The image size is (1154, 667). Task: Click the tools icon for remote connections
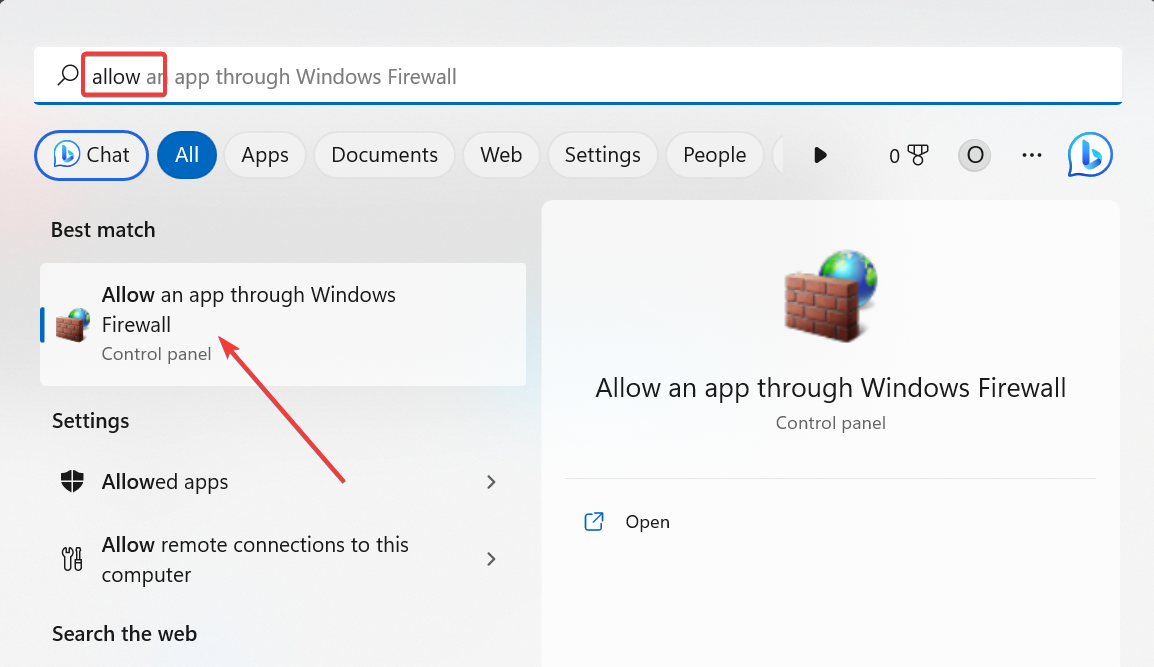coord(72,559)
